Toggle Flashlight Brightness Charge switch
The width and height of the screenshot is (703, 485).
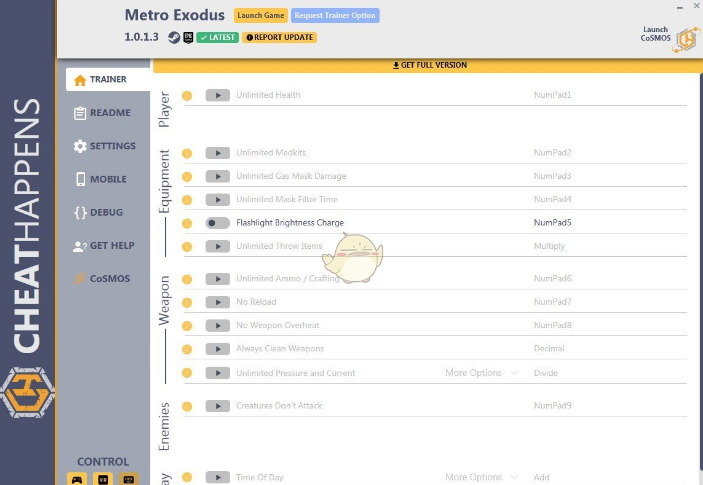point(217,223)
